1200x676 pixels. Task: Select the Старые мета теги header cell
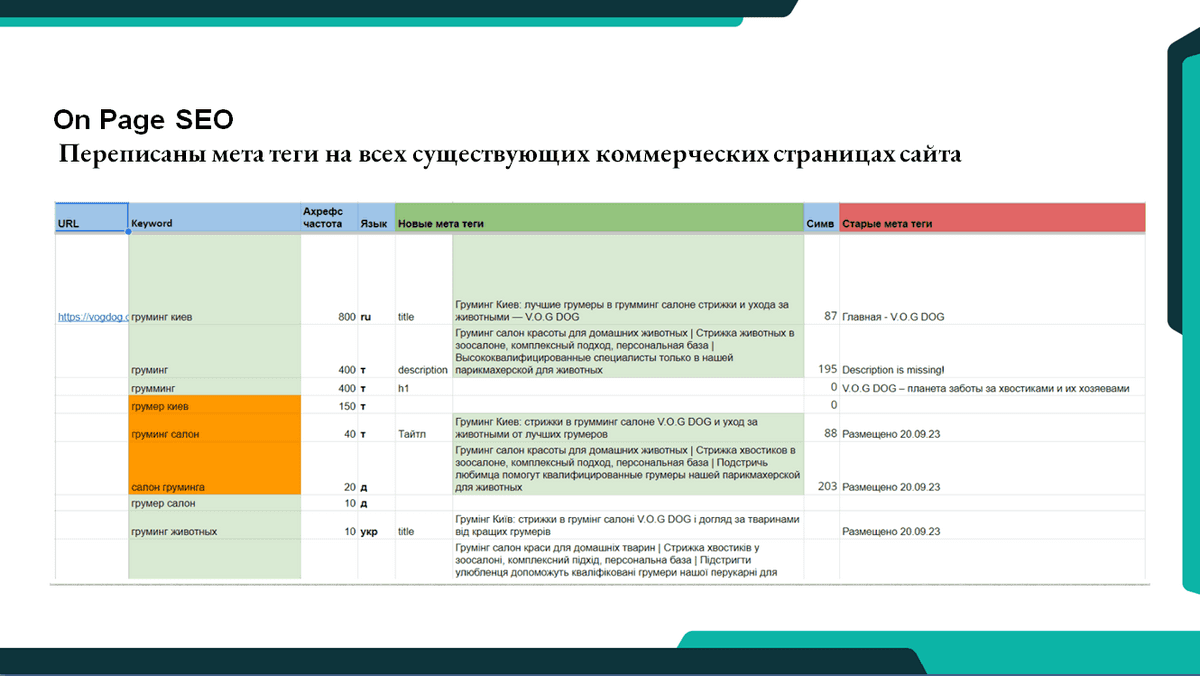[x=992, y=219]
